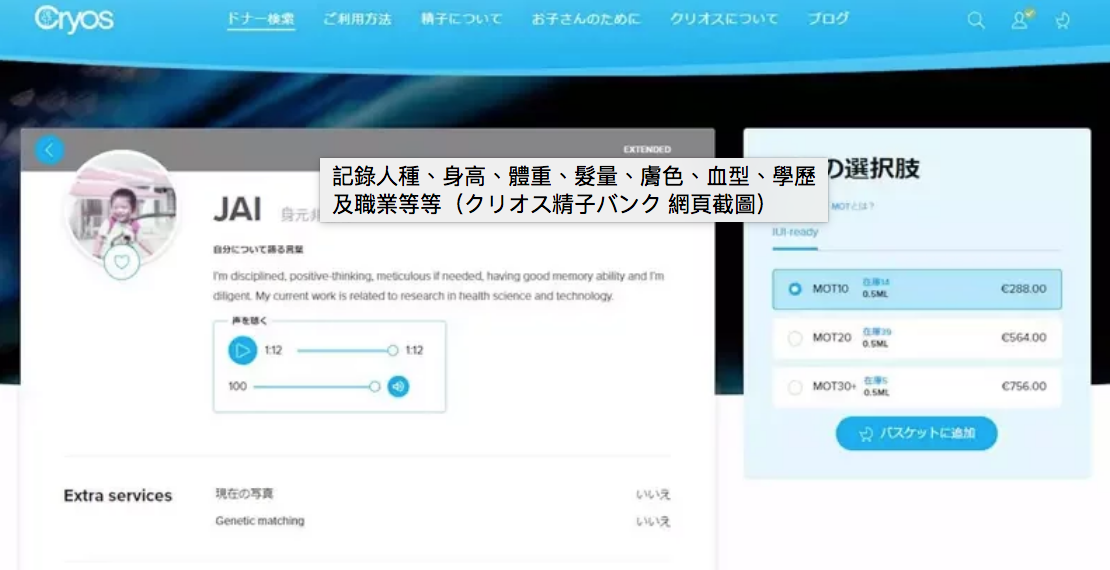Viewport: 1110px width, 570px height.
Task: Open ブログ menu item
Action: (828, 19)
